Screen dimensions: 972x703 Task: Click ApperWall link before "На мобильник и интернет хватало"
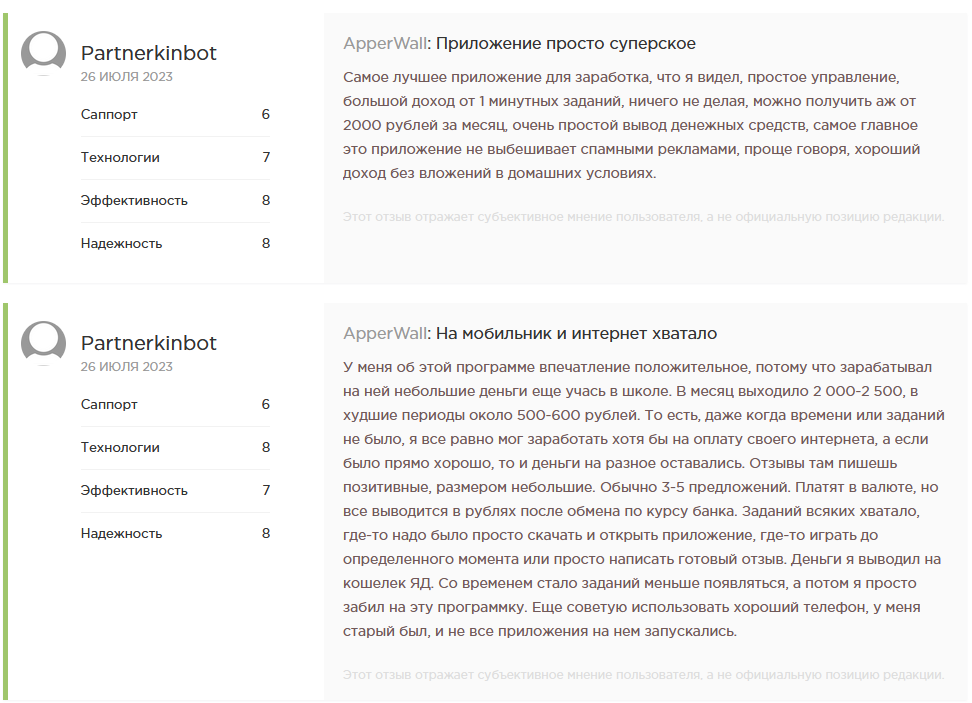[x=385, y=334]
